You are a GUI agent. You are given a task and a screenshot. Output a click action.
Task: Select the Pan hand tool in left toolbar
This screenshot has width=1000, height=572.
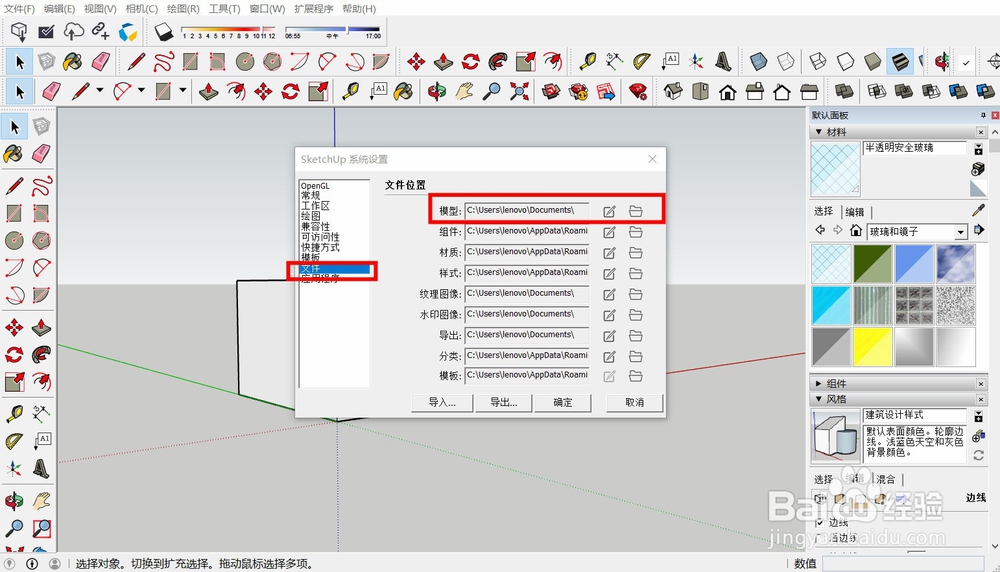coord(41,501)
